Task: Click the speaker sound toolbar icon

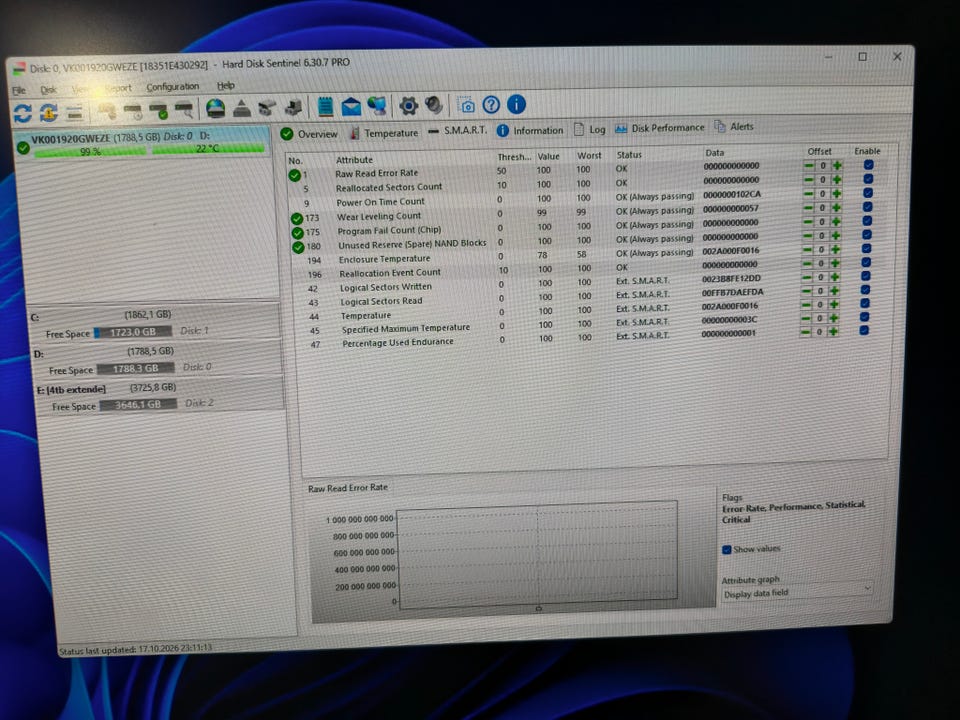Action: click(433, 105)
